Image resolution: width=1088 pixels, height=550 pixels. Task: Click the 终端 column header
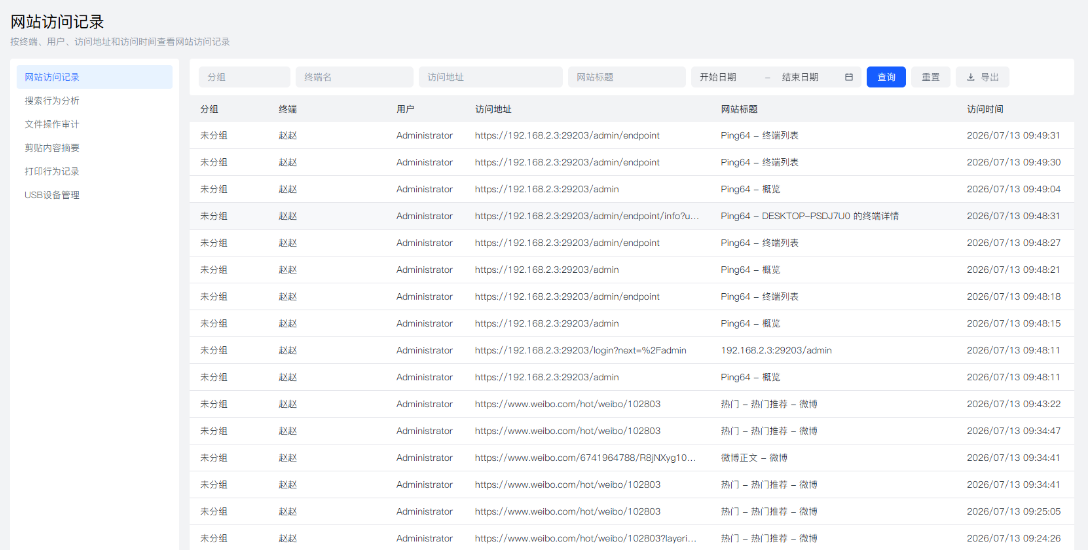[x=288, y=109]
